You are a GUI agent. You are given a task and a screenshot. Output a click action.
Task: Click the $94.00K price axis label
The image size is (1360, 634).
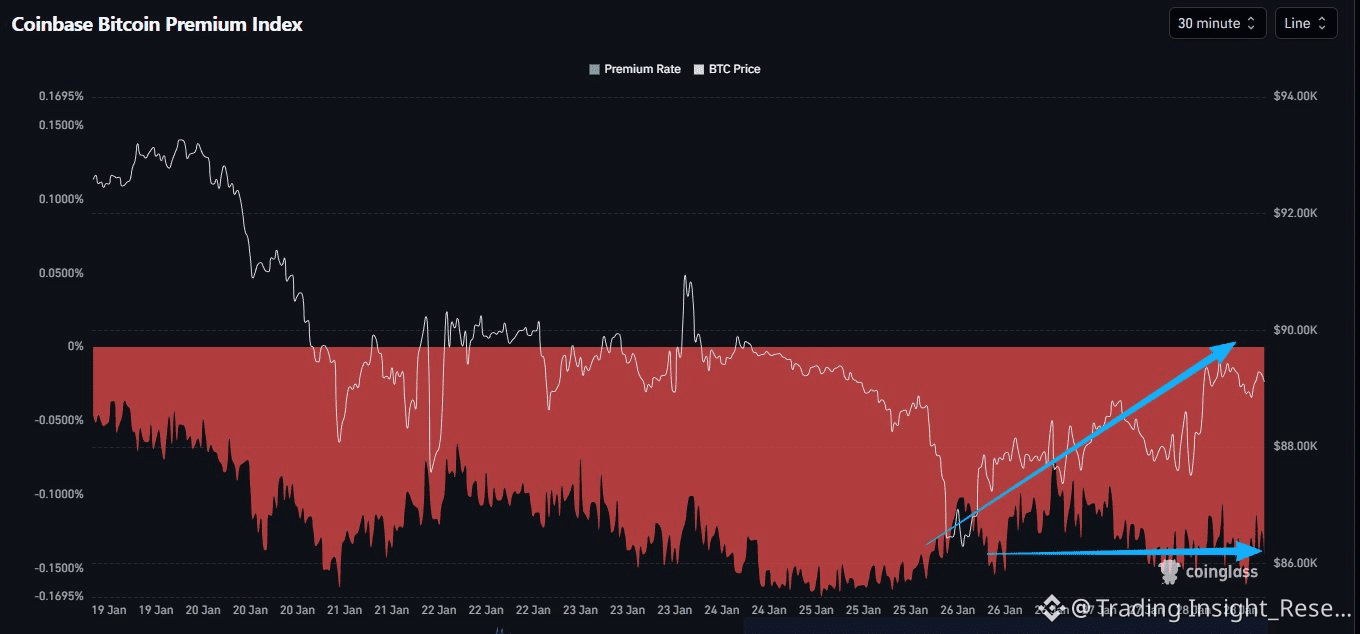click(x=1295, y=96)
